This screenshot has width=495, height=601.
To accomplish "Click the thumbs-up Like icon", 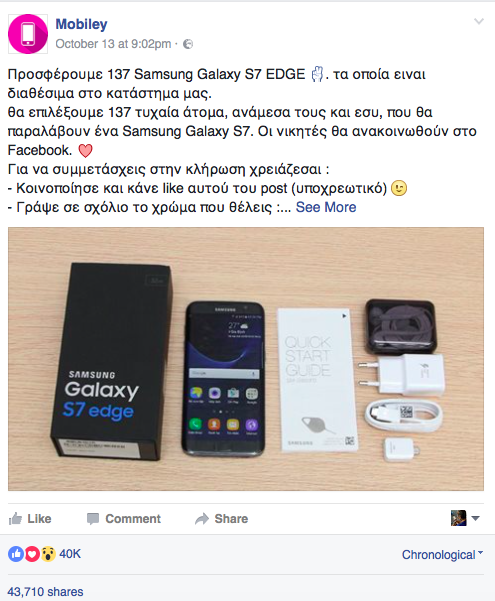I will tap(16, 519).
